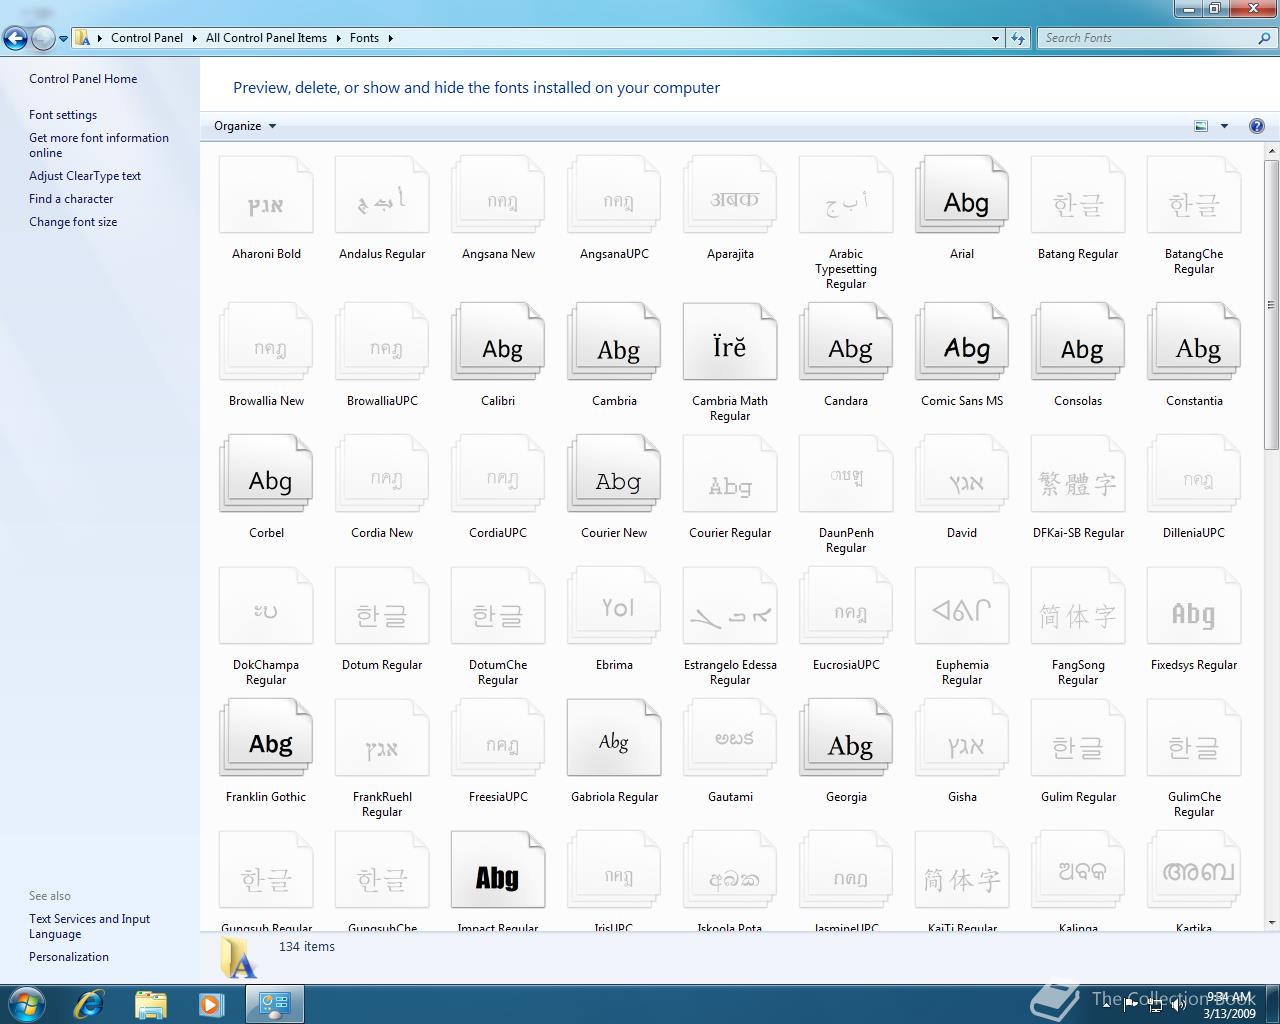
Task: Click the Control Panel taskbar button
Action: (274, 1003)
